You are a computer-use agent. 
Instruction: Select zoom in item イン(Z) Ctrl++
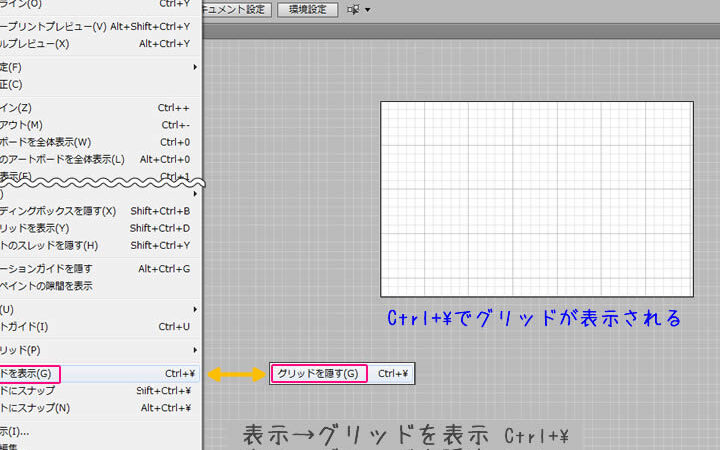click(x=100, y=108)
